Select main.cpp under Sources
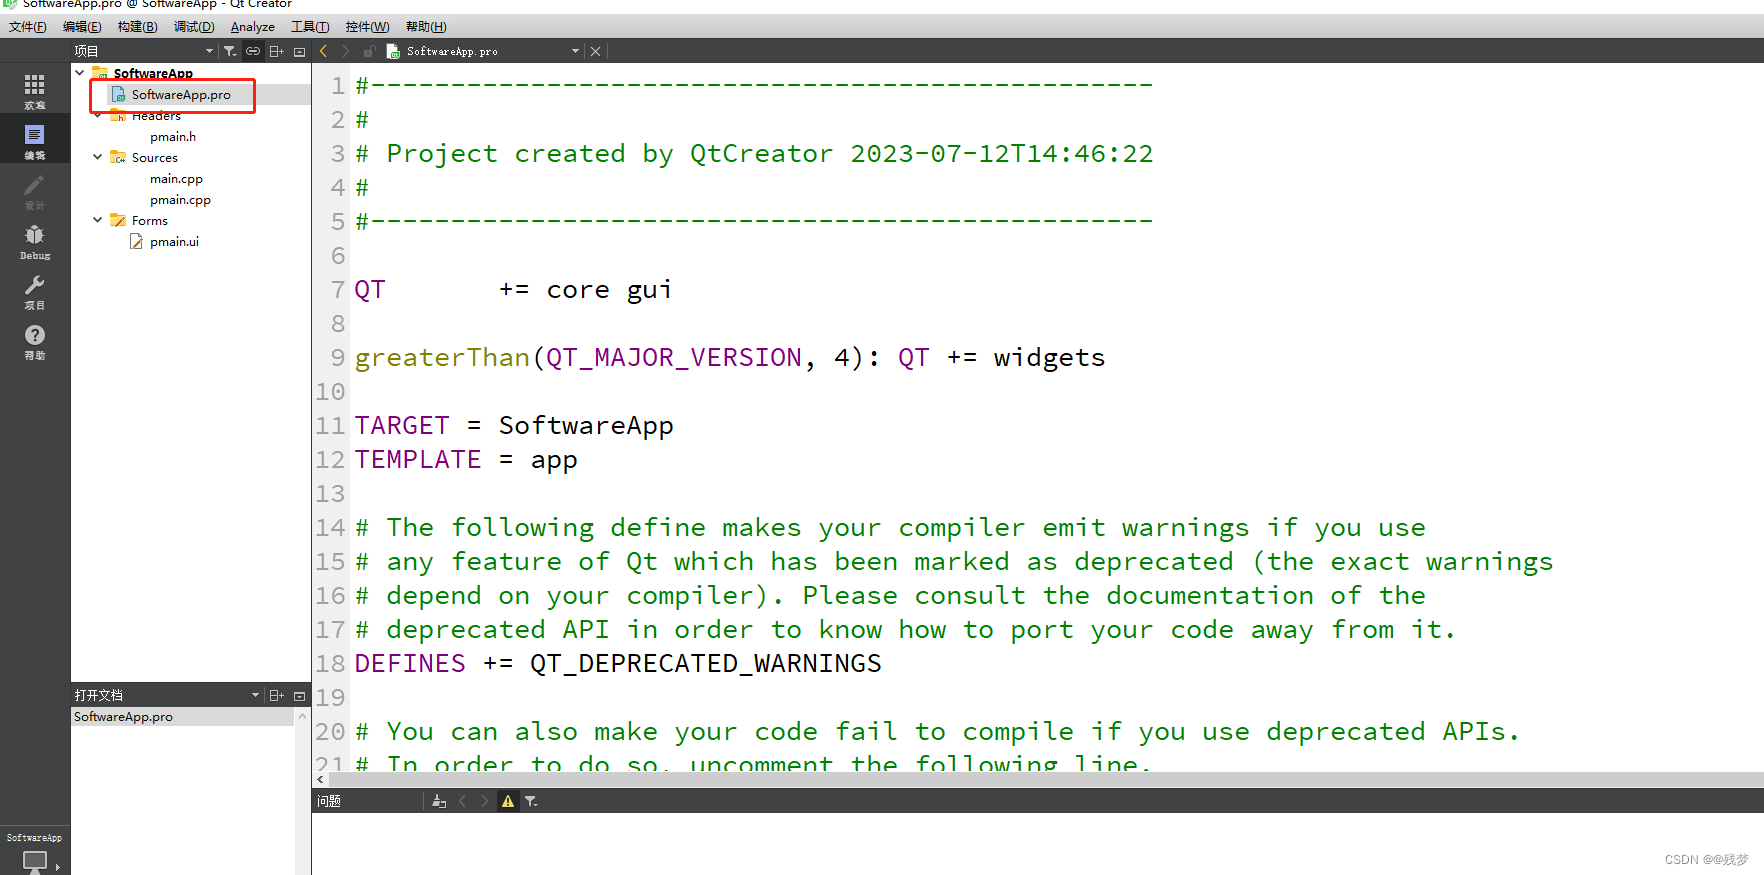Image resolution: width=1764 pixels, height=875 pixels. point(176,179)
